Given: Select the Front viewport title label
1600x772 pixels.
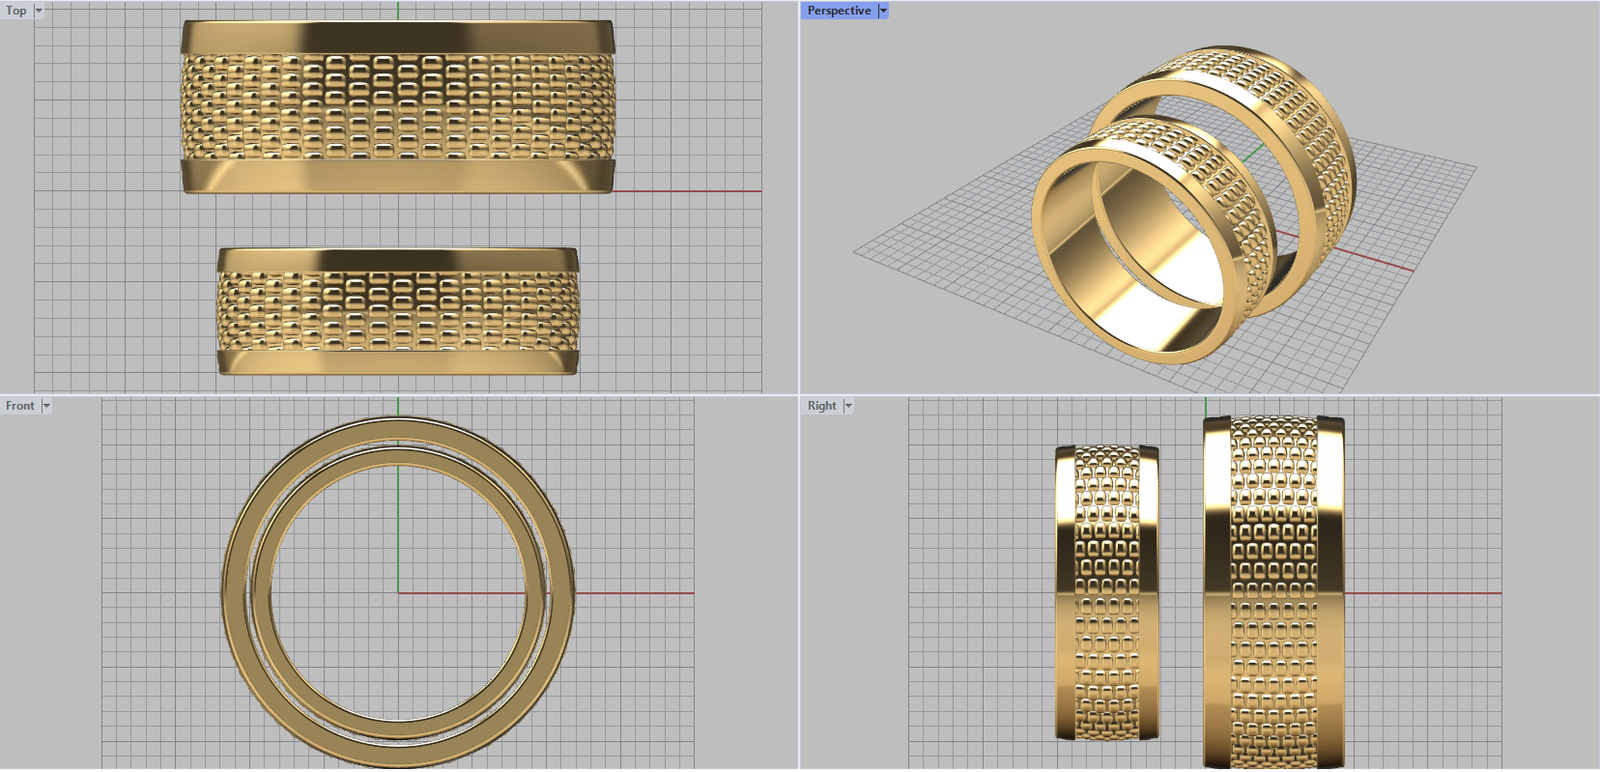Looking at the screenshot, I should coord(20,406).
